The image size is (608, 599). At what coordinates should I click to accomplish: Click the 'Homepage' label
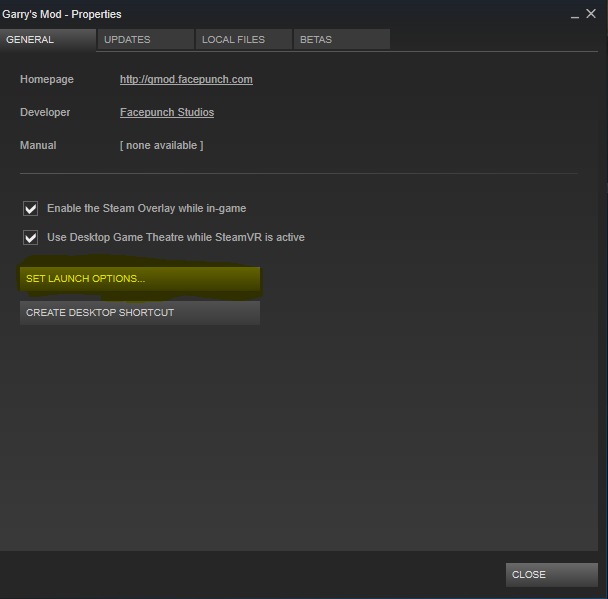[47, 79]
